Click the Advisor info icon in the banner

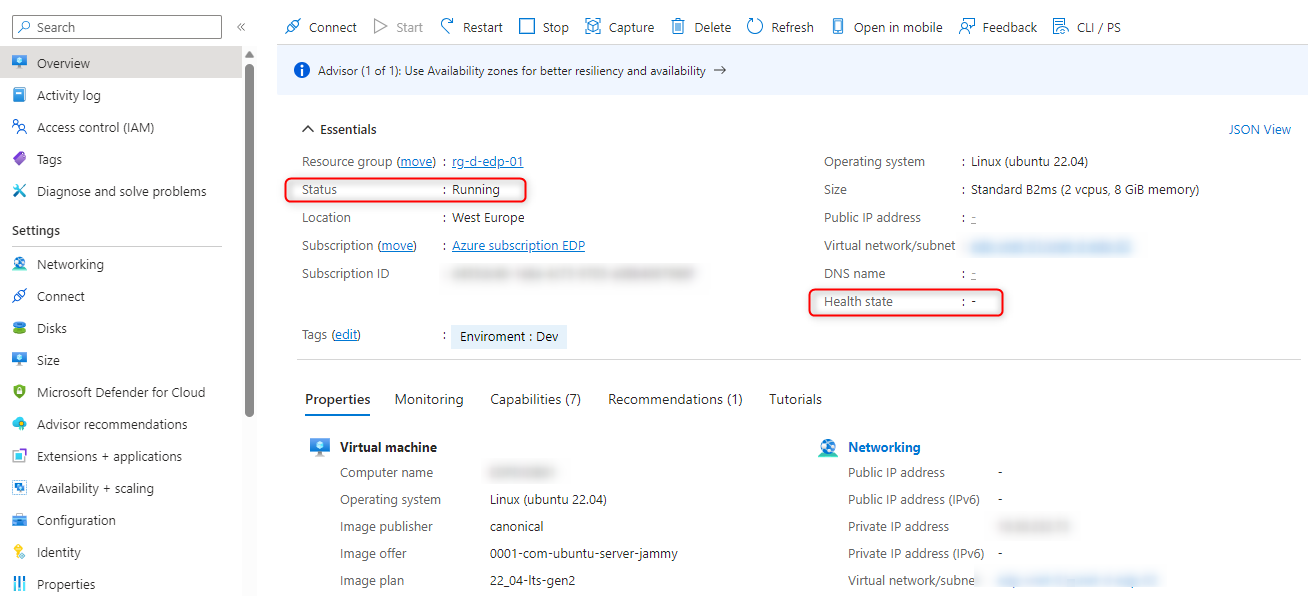302,71
